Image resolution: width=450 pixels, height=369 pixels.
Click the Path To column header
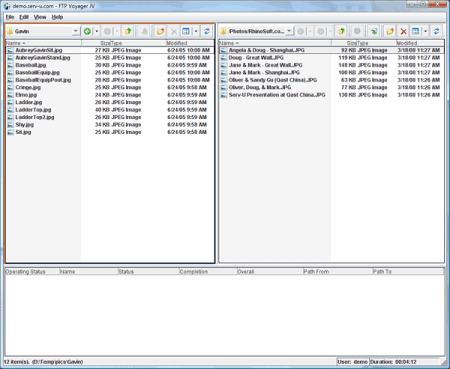(x=408, y=272)
